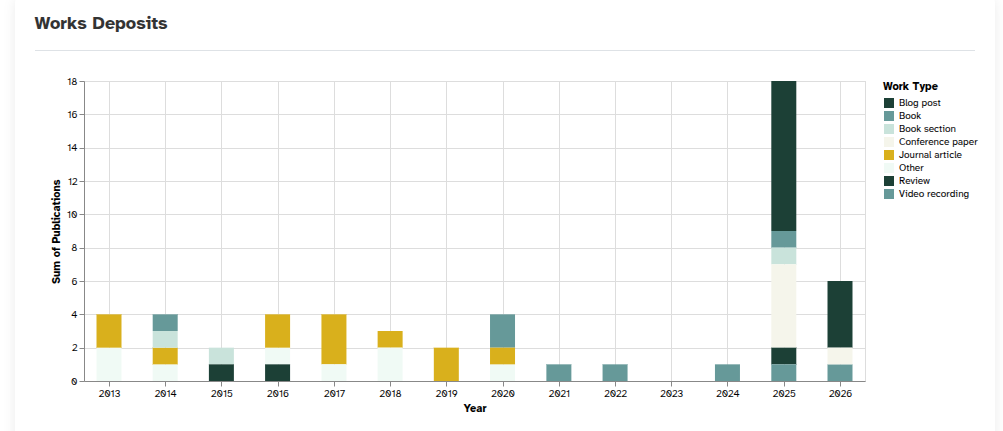Click the Review legend color swatch

pyautogui.click(x=888, y=181)
